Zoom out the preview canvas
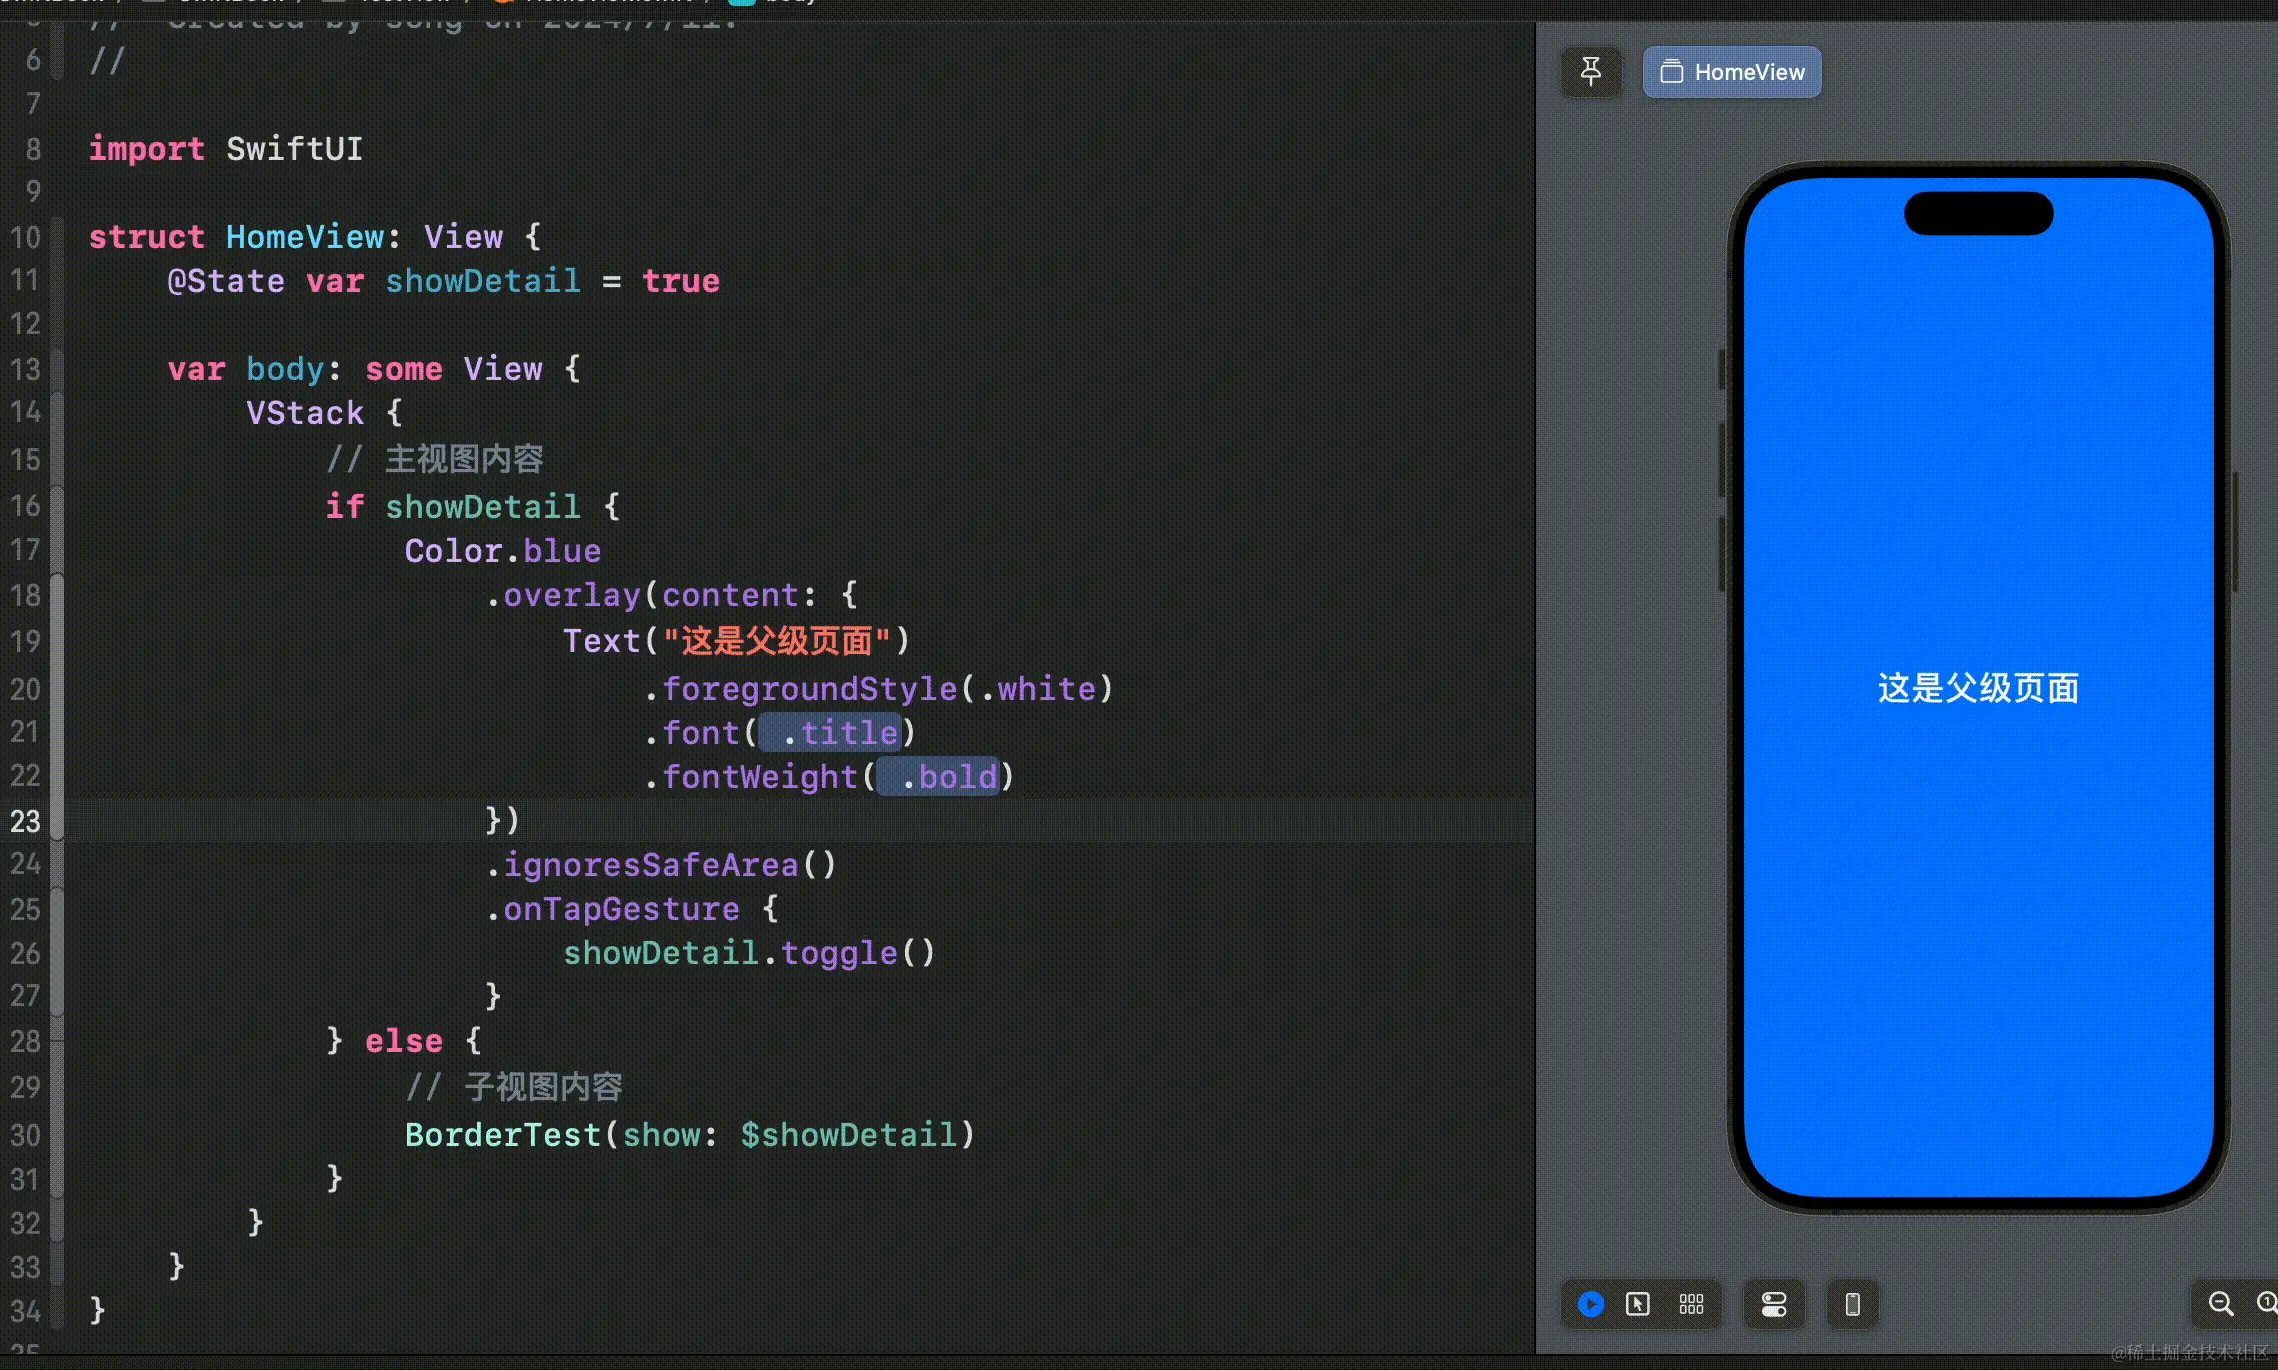The height and width of the screenshot is (1370, 2278). click(2220, 1304)
